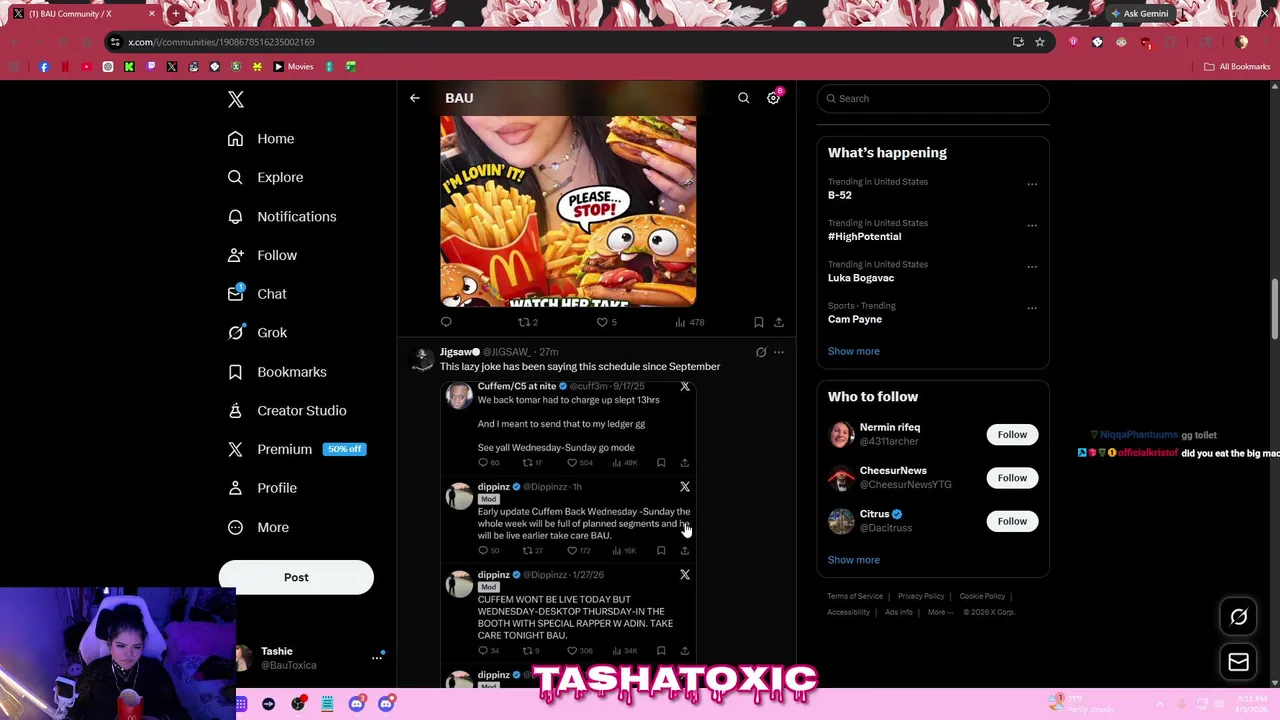Share the Cuffem/C5 at nite quoted tweet
This screenshot has width=1280, height=720.
click(x=685, y=463)
